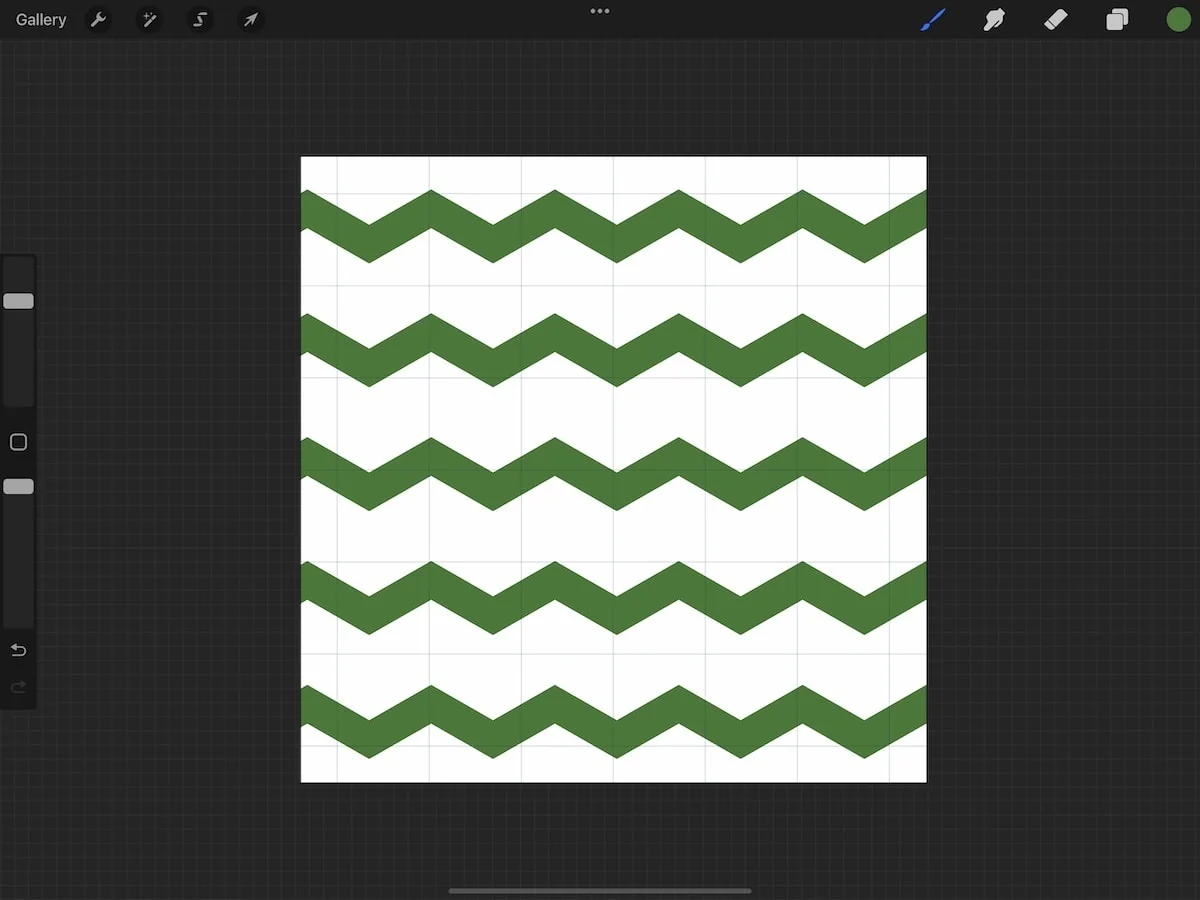Select the Eraser tool
The width and height of the screenshot is (1200, 900).
click(1056, 20)
